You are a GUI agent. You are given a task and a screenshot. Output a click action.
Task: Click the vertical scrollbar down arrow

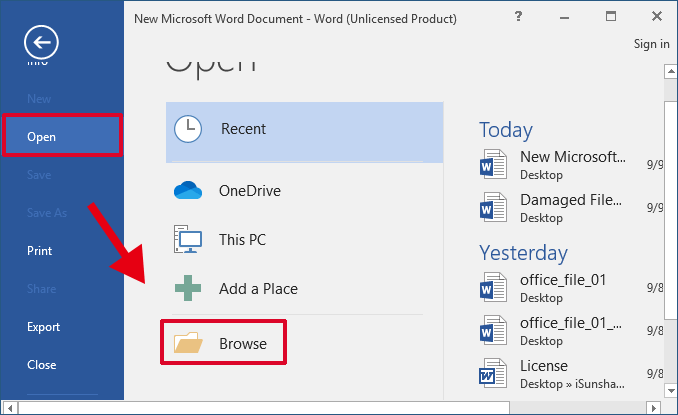pos(669,391)
